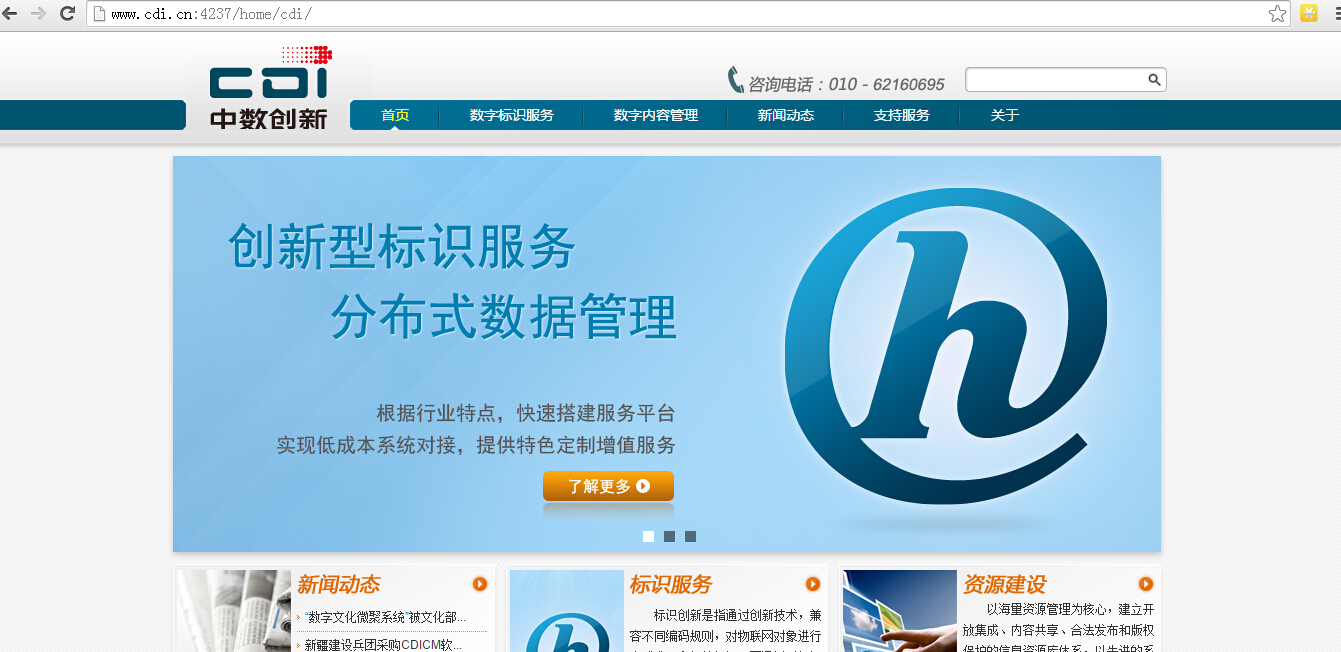
Task: Click the phone icon beside 咨询电话
Action: click(x=736, y=80)
